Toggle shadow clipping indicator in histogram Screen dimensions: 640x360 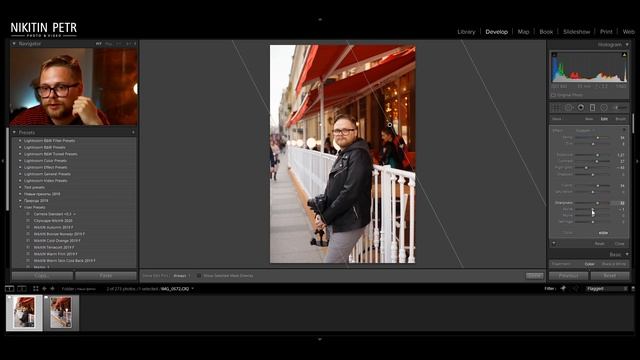pos(554,54)
